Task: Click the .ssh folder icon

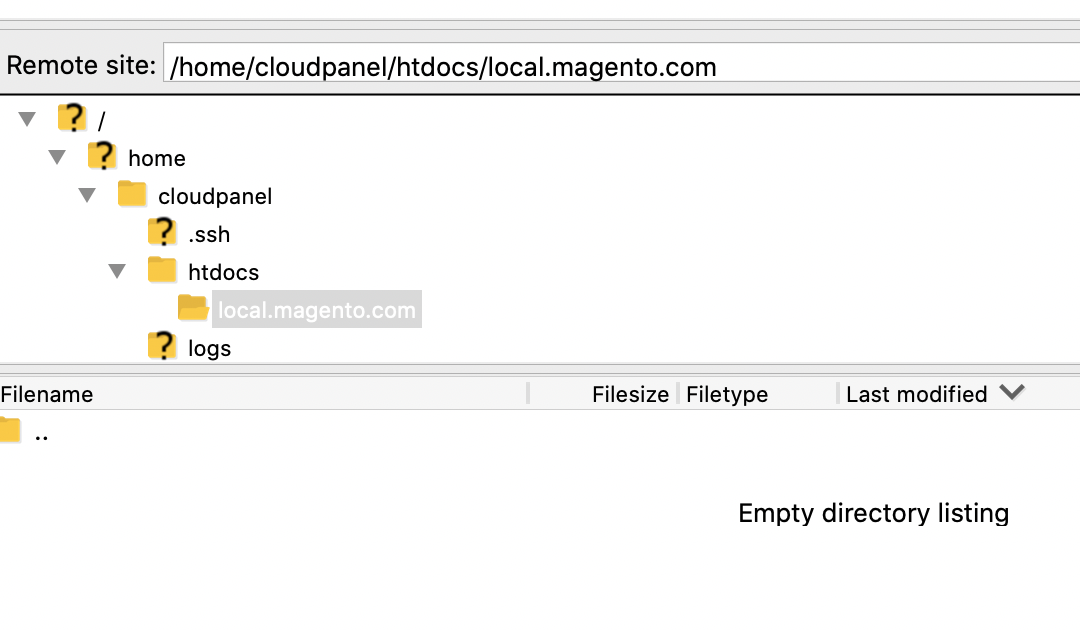Action: tap(162, 233)
